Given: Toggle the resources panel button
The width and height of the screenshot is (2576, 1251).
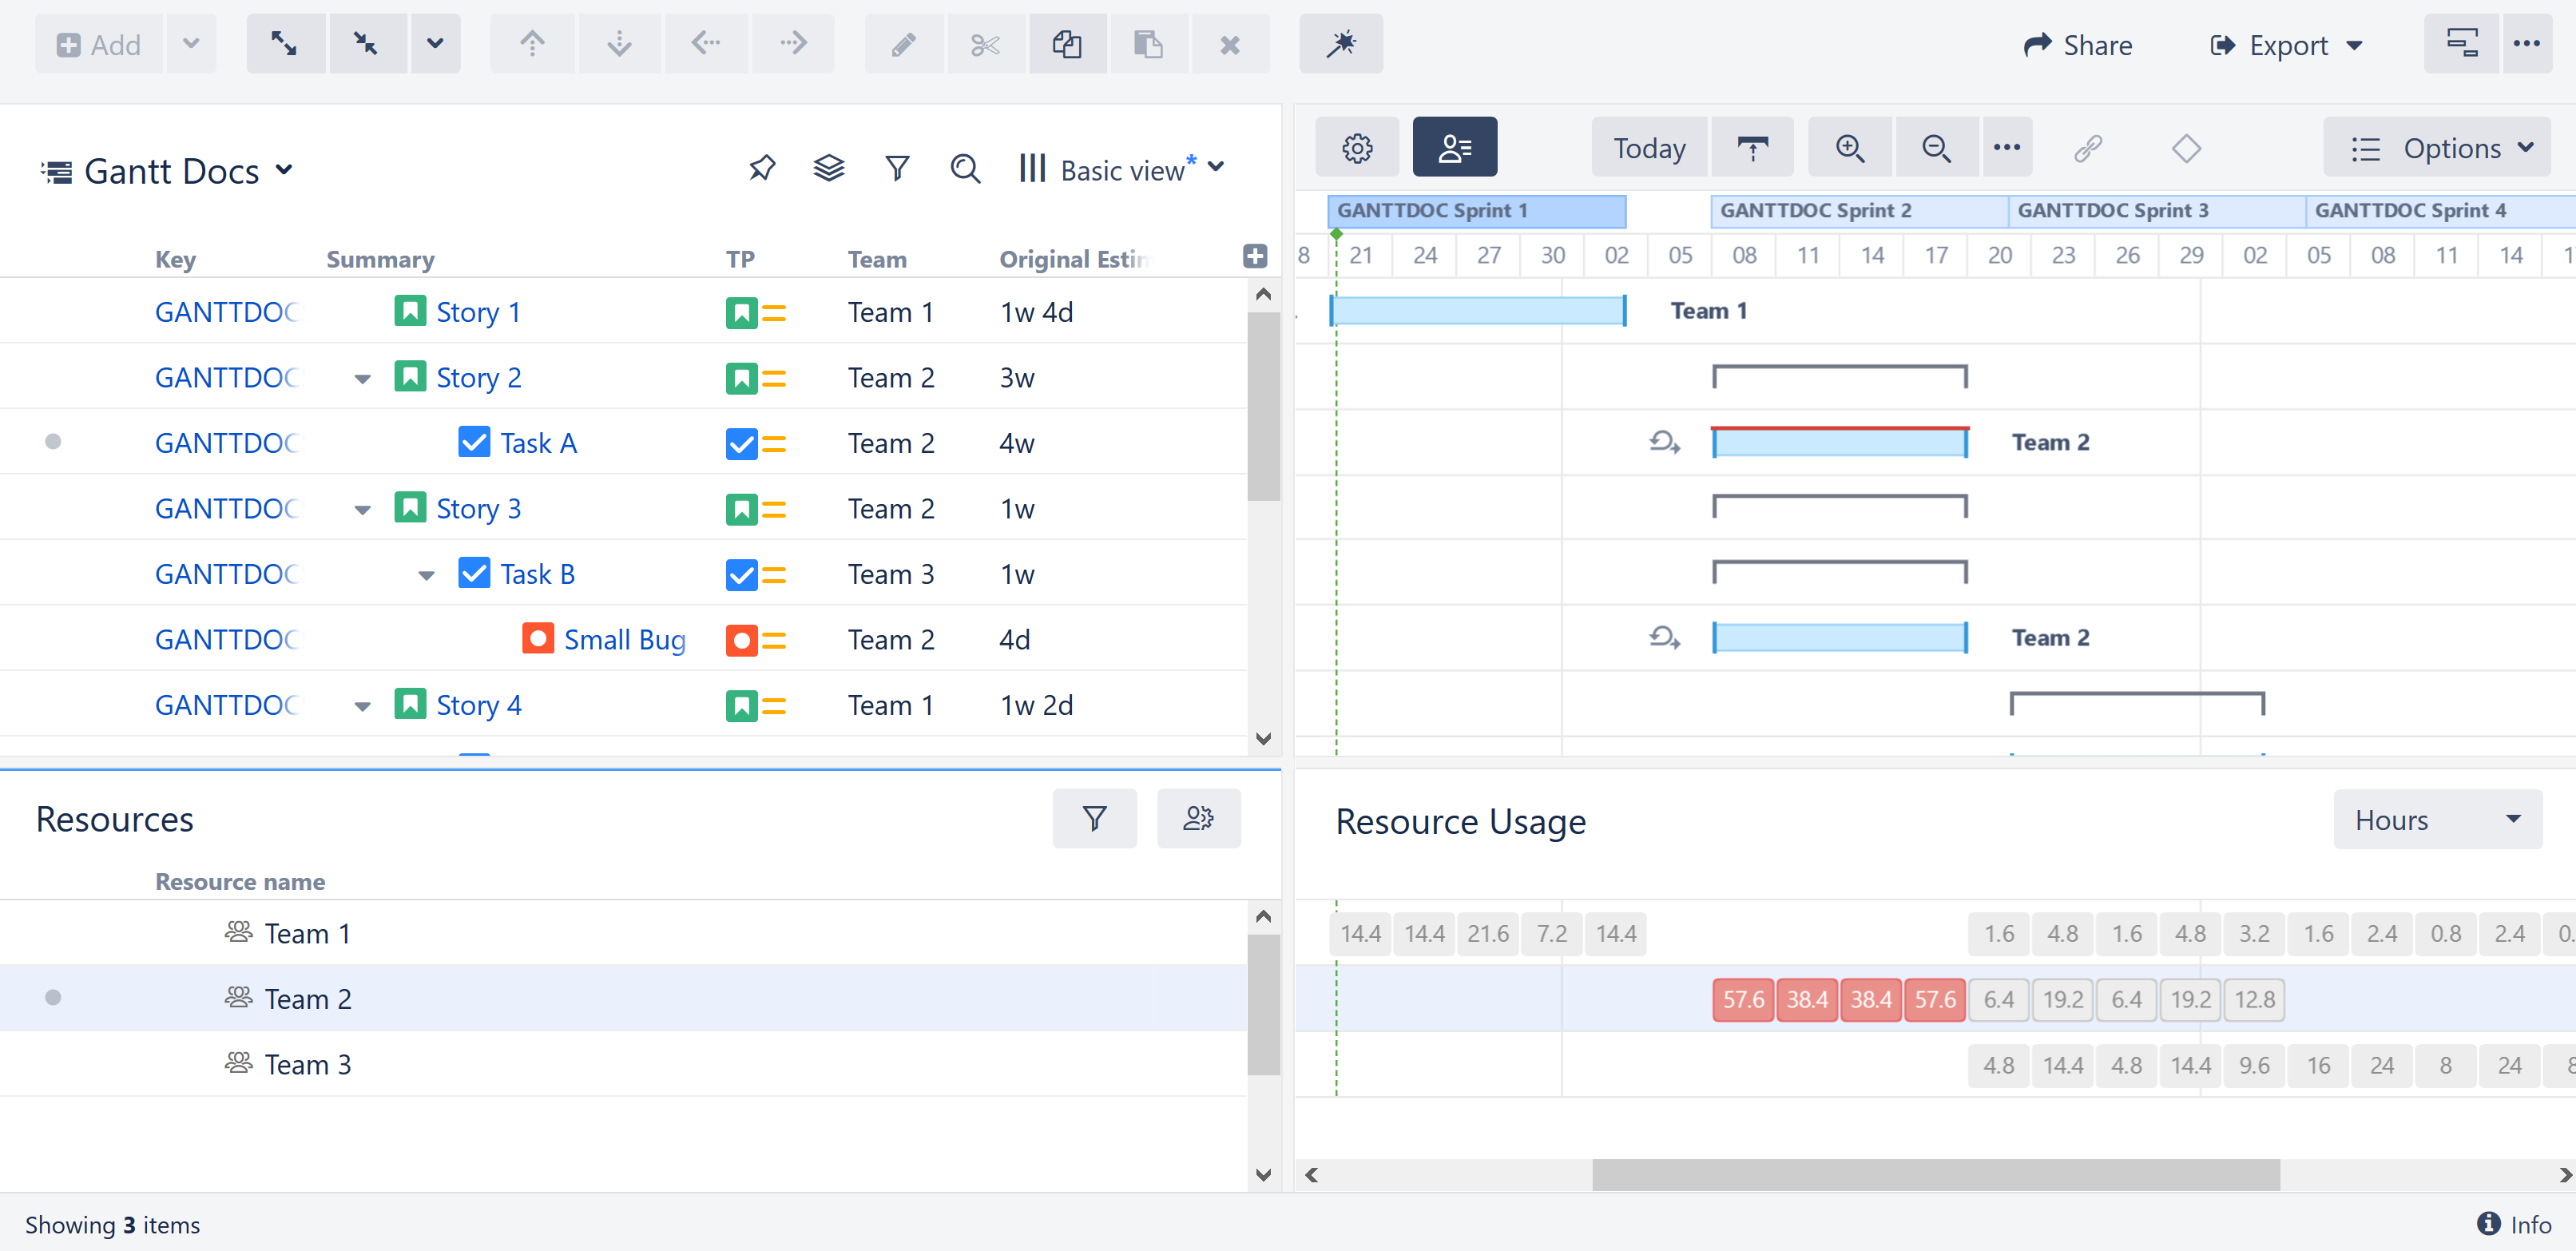Looking at the screenshot, I should 1454,148.
